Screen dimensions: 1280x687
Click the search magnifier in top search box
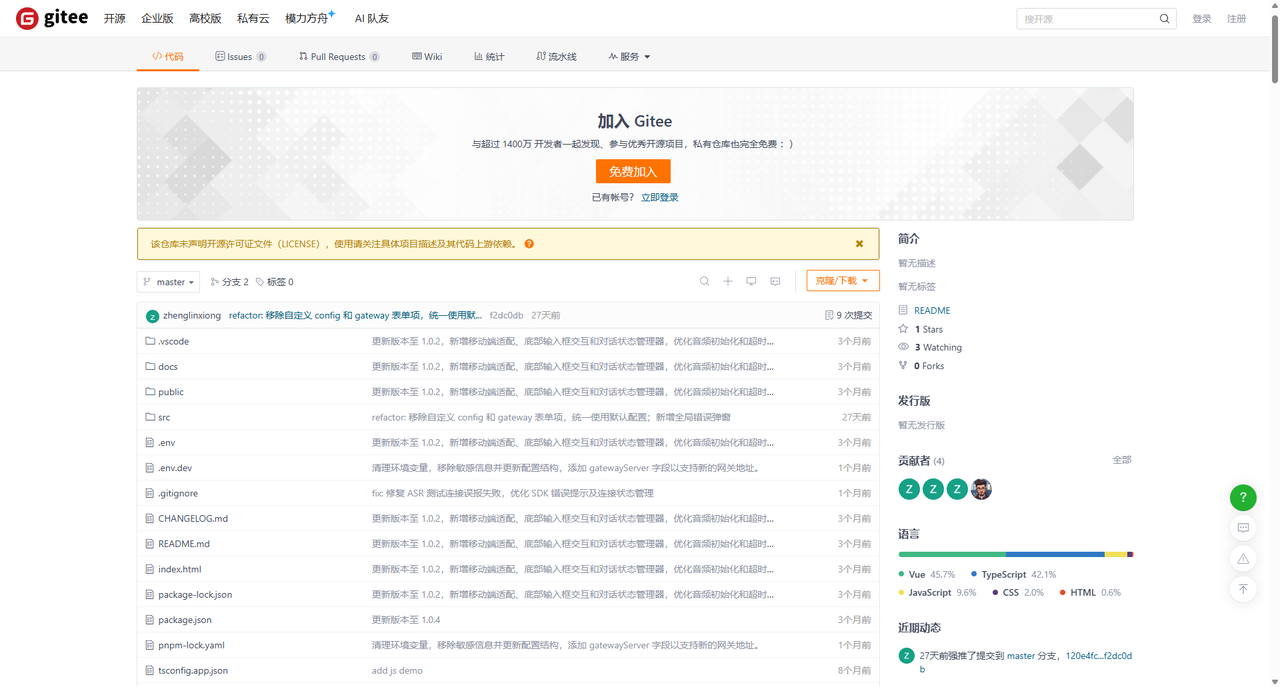tap(1164, 19)
